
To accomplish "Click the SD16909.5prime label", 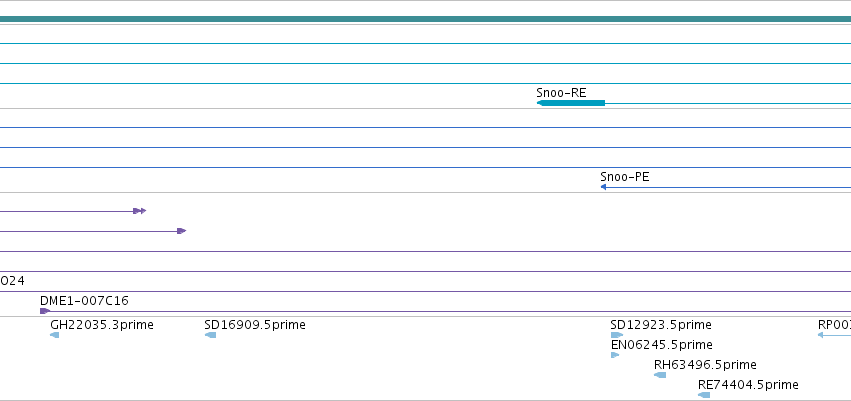I will click(255, 325).
